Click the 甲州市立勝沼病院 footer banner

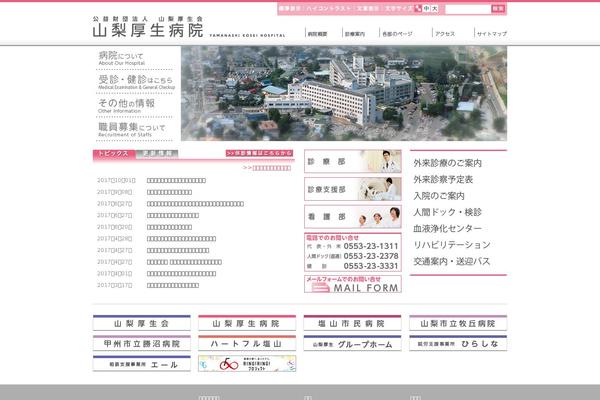pos(142,343)
